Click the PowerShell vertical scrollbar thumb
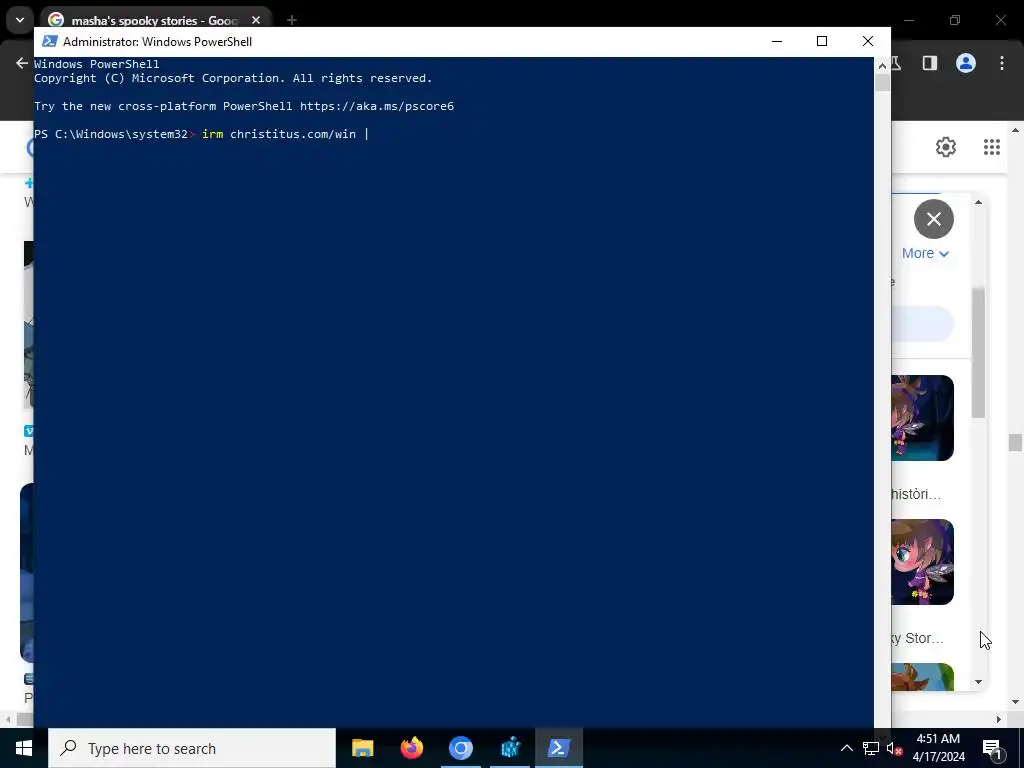Viewport: 1024px width, 768px height. 882,83
